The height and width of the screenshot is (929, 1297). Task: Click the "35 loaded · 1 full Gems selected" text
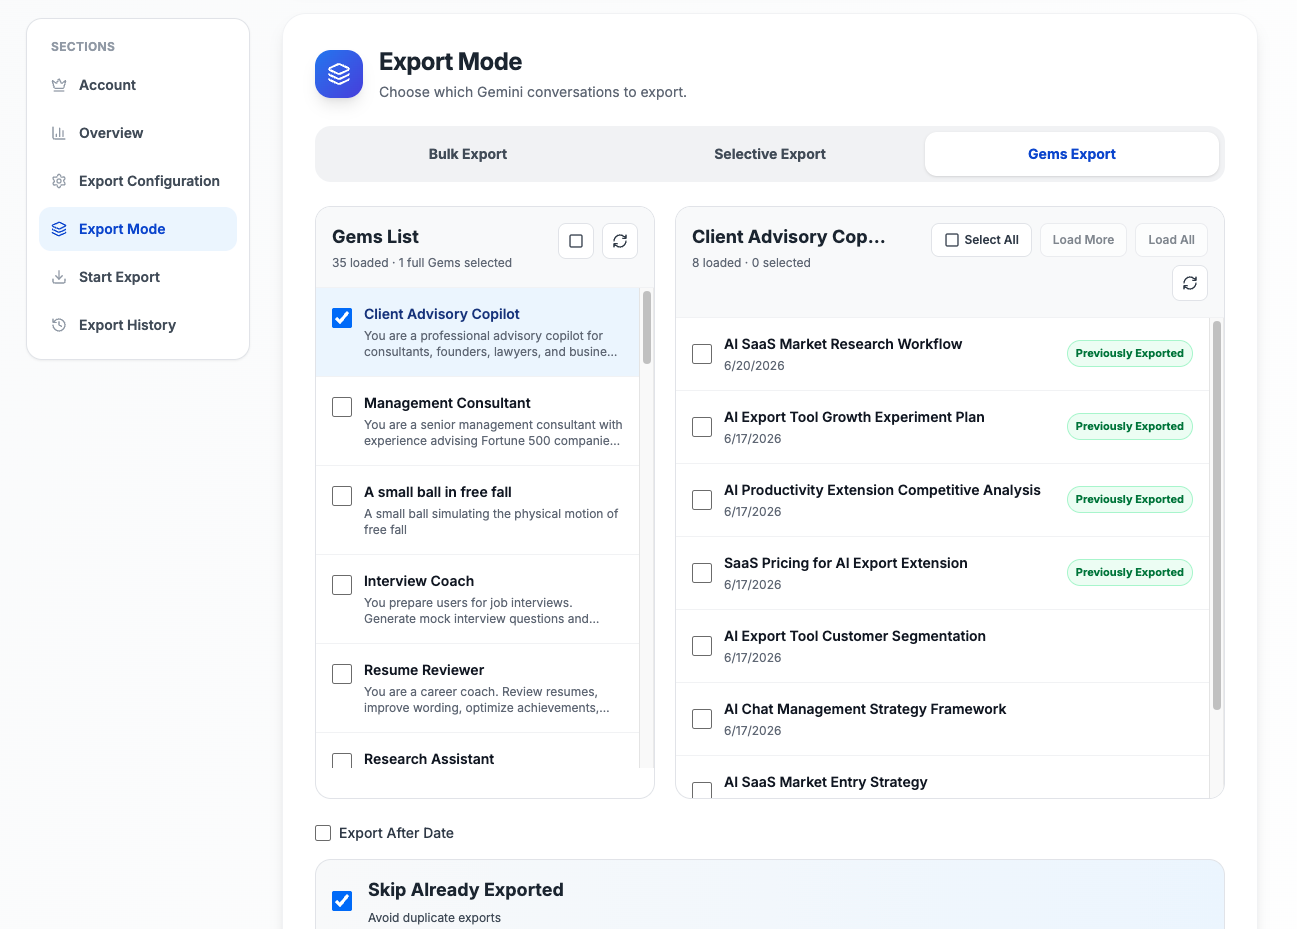pyautogui.click(x=422, y=263)
